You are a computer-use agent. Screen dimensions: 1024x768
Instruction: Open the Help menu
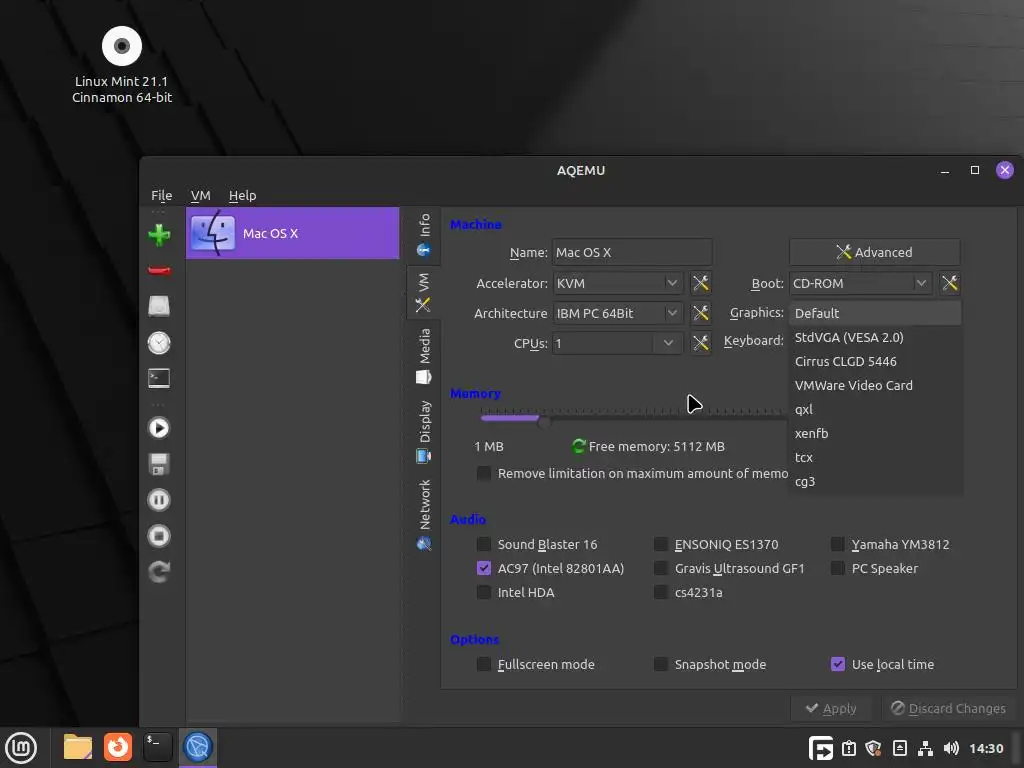point(242,195)
